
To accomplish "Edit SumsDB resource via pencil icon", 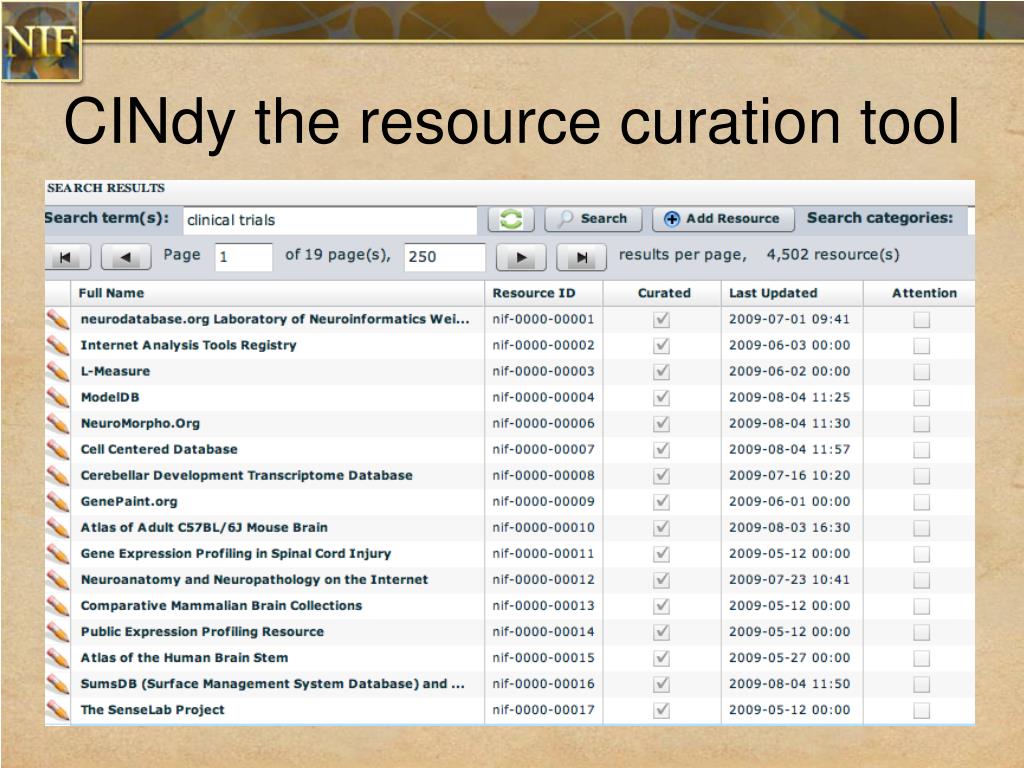I will coord(57,684).
